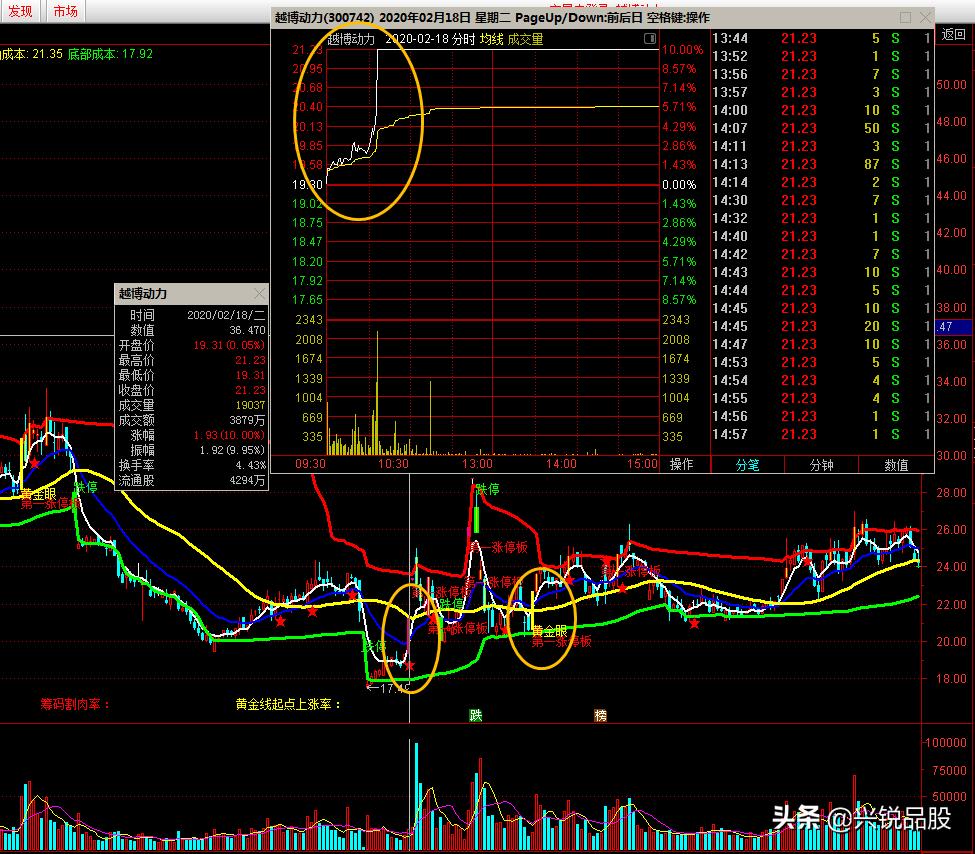The image size is (975, 854).
Task: Switch to the 市场 tab
Action: pyautogui.click(x=65, y=11)
